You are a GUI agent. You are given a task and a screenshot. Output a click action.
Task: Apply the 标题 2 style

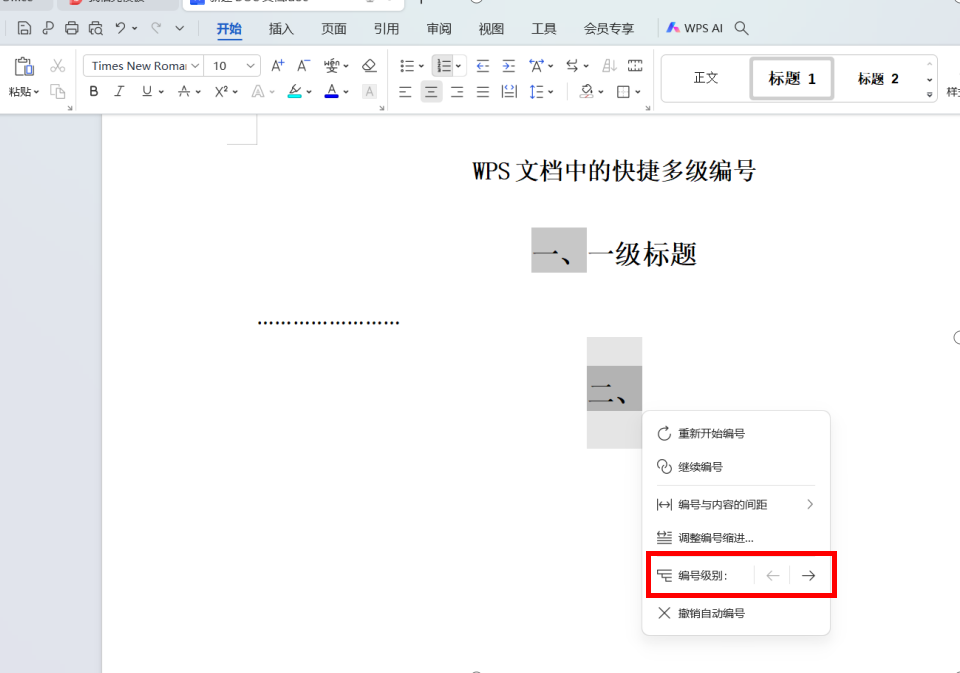click(x=878, y=78)
